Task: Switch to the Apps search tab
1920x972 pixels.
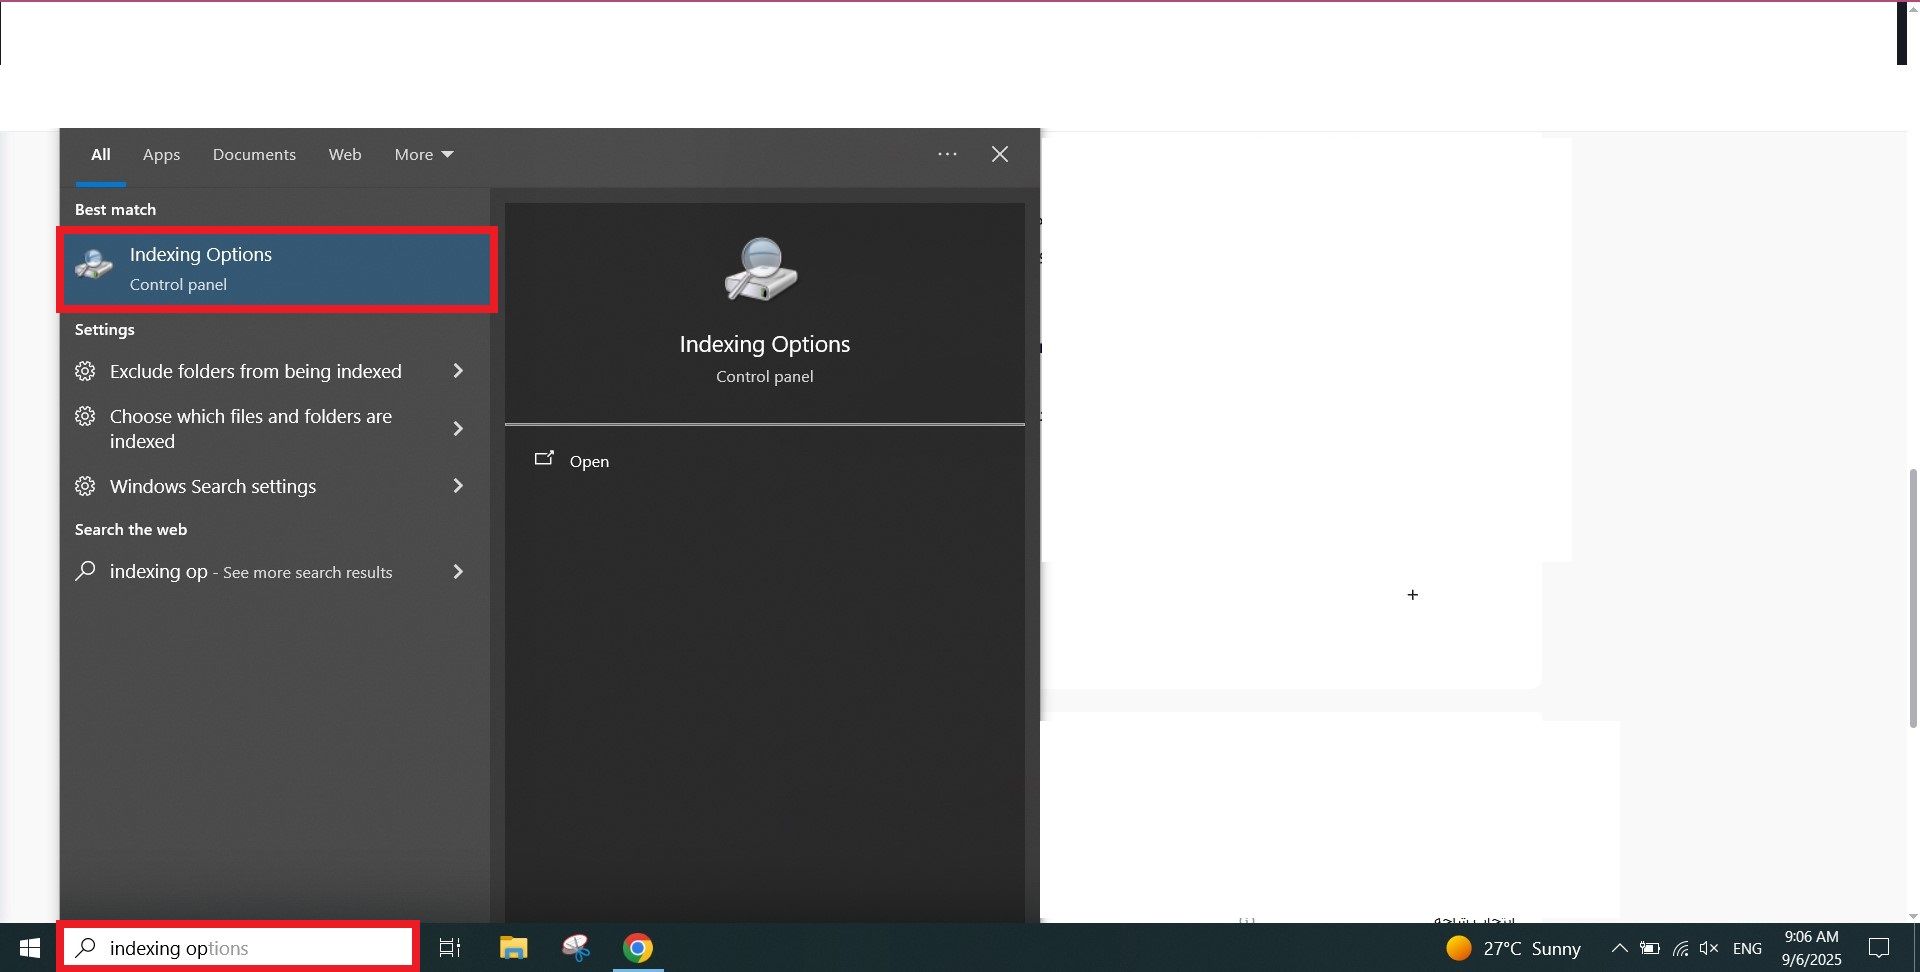Action: click(161, 154)
